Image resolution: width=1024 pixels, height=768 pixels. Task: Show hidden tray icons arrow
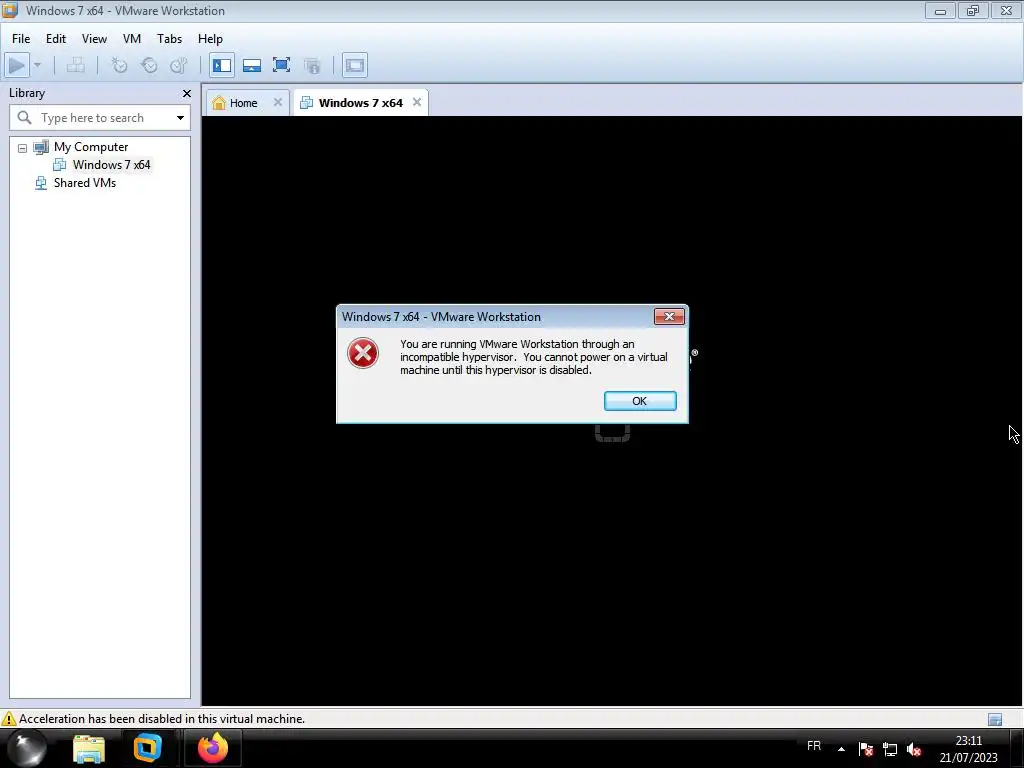tap(841, 749)
